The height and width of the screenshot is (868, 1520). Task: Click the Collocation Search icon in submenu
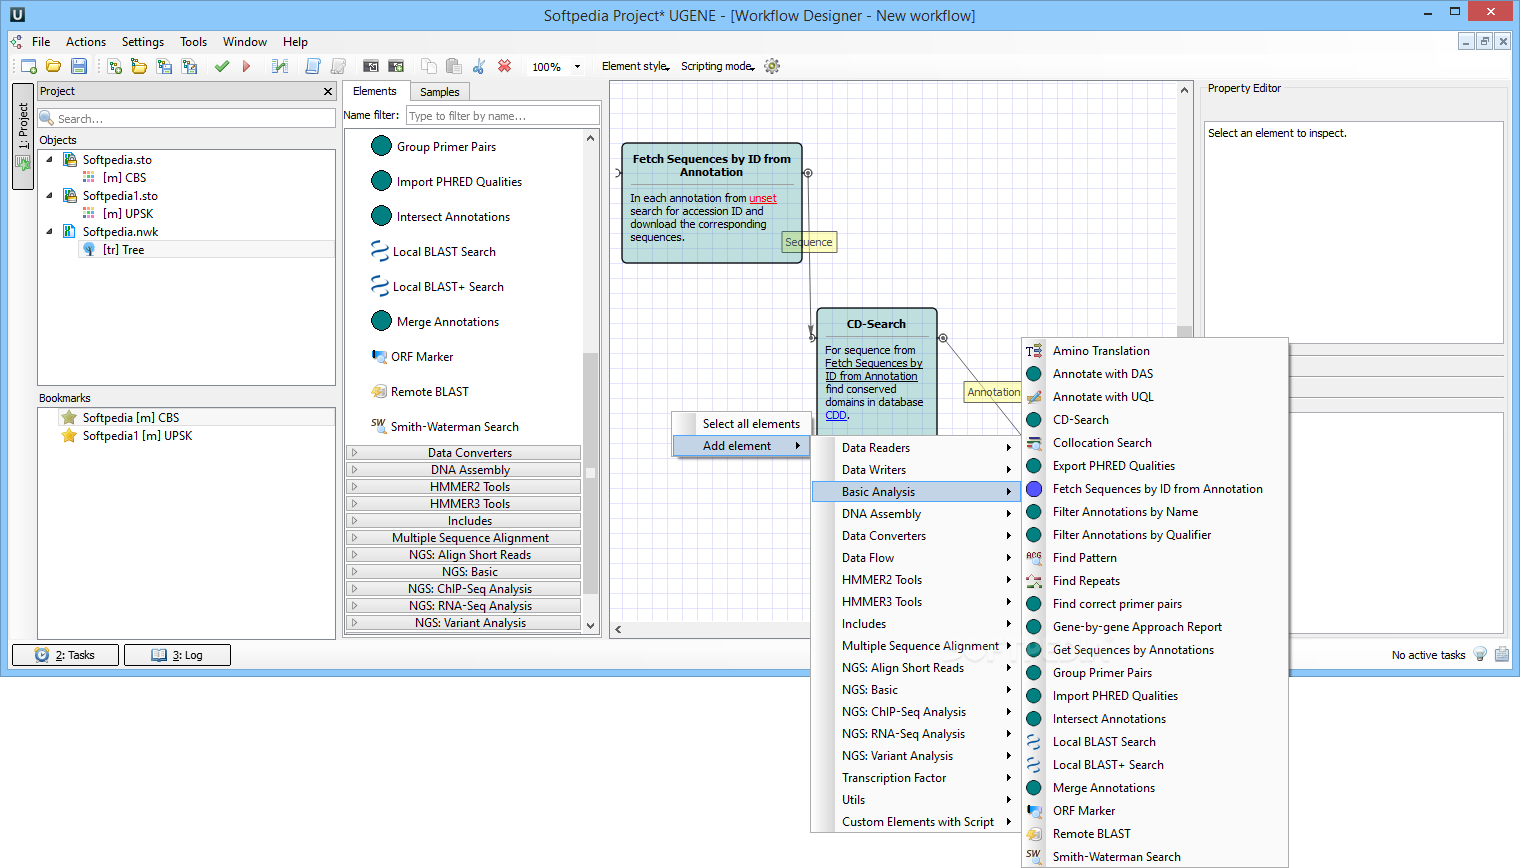1034,443
